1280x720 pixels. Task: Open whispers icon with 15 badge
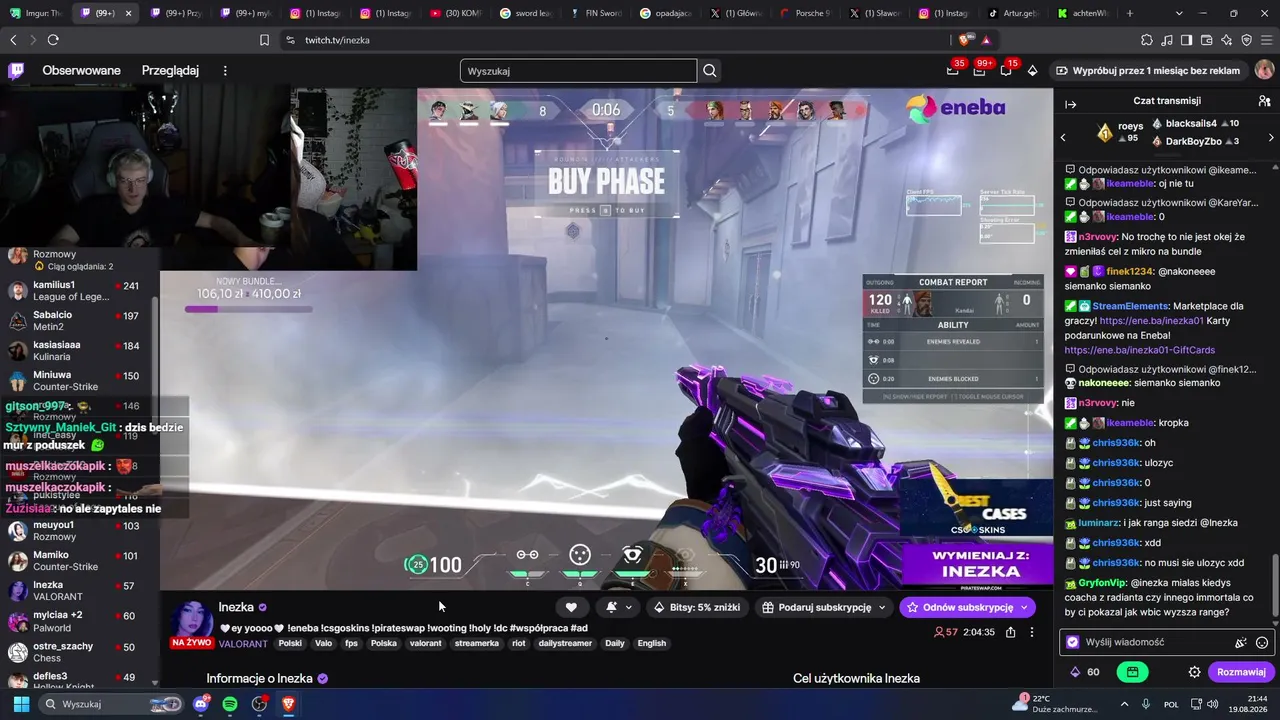point(1006,70)
